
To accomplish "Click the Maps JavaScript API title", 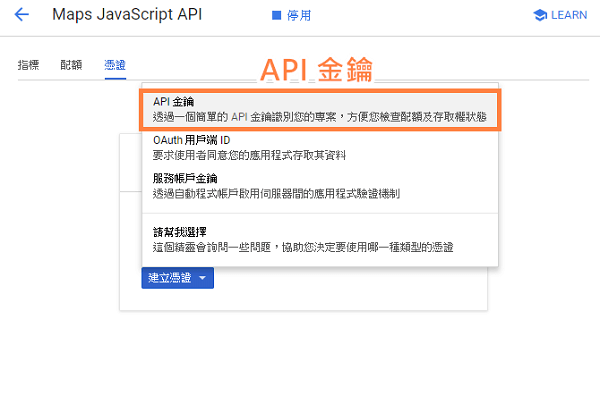I will coord(127,15).
